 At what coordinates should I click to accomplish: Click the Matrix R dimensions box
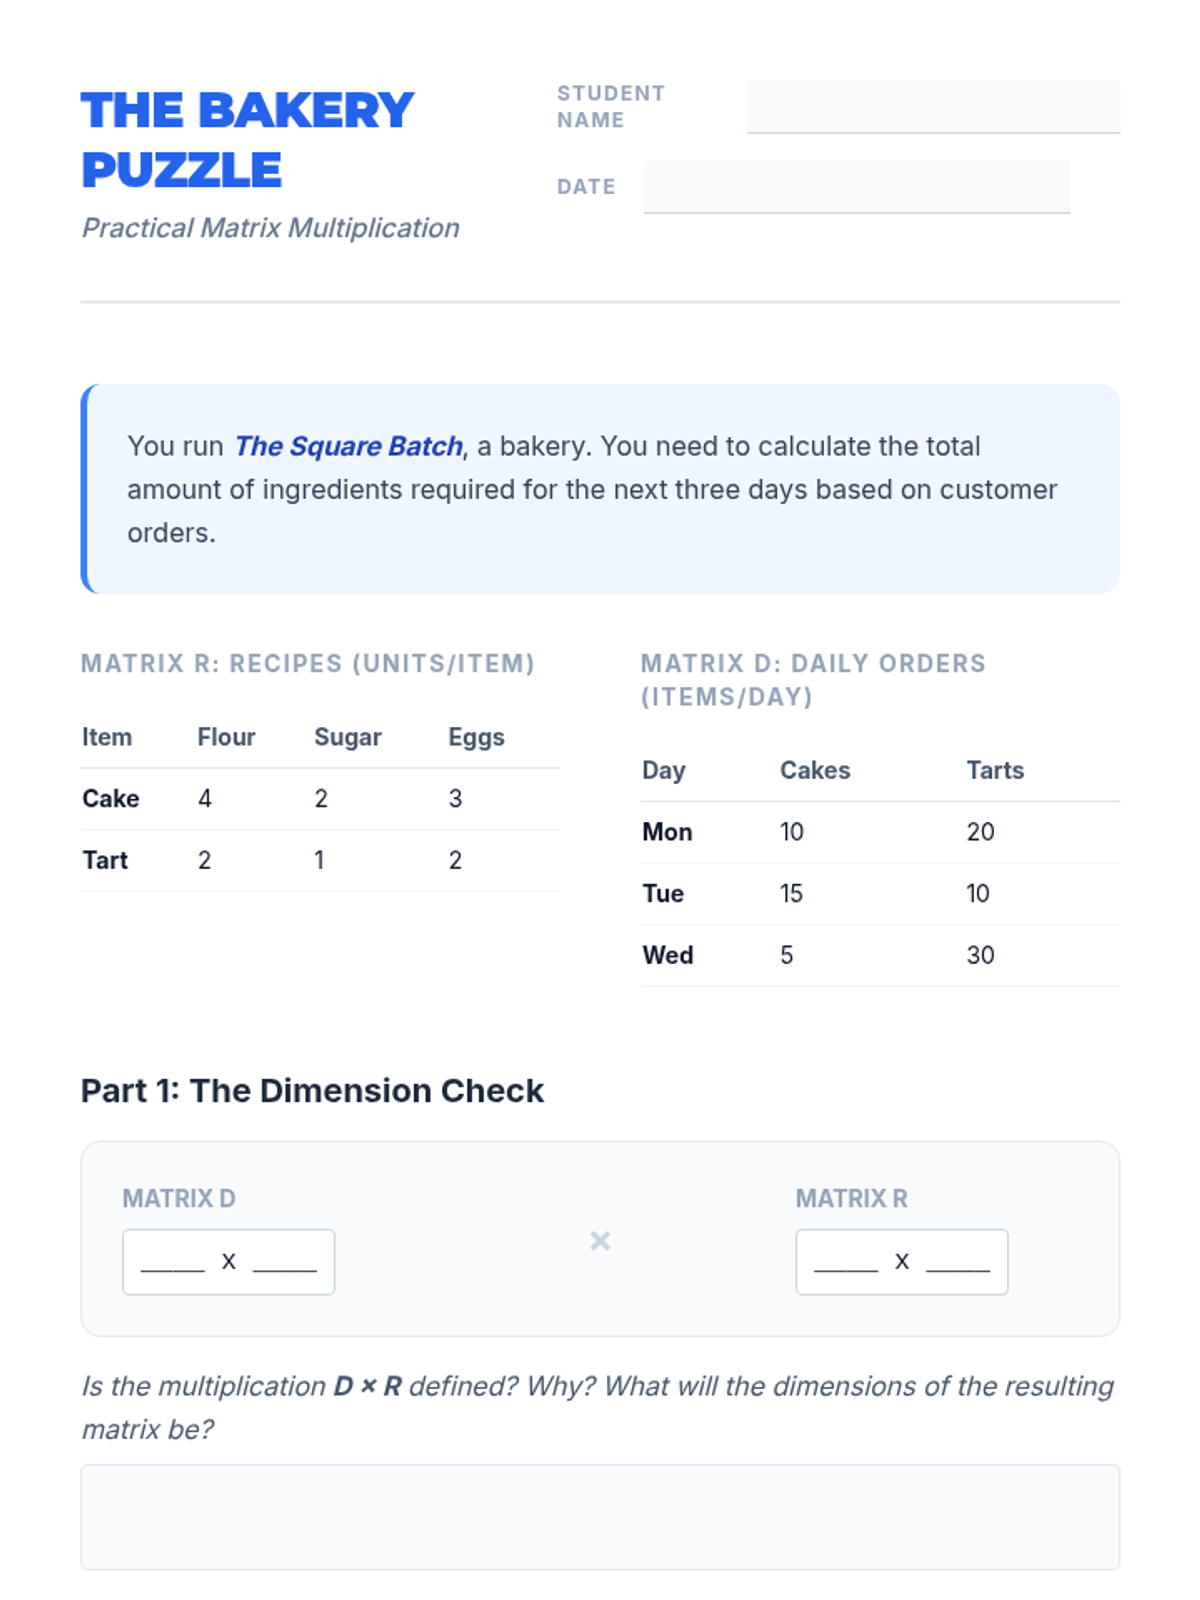pos(901,1261)
